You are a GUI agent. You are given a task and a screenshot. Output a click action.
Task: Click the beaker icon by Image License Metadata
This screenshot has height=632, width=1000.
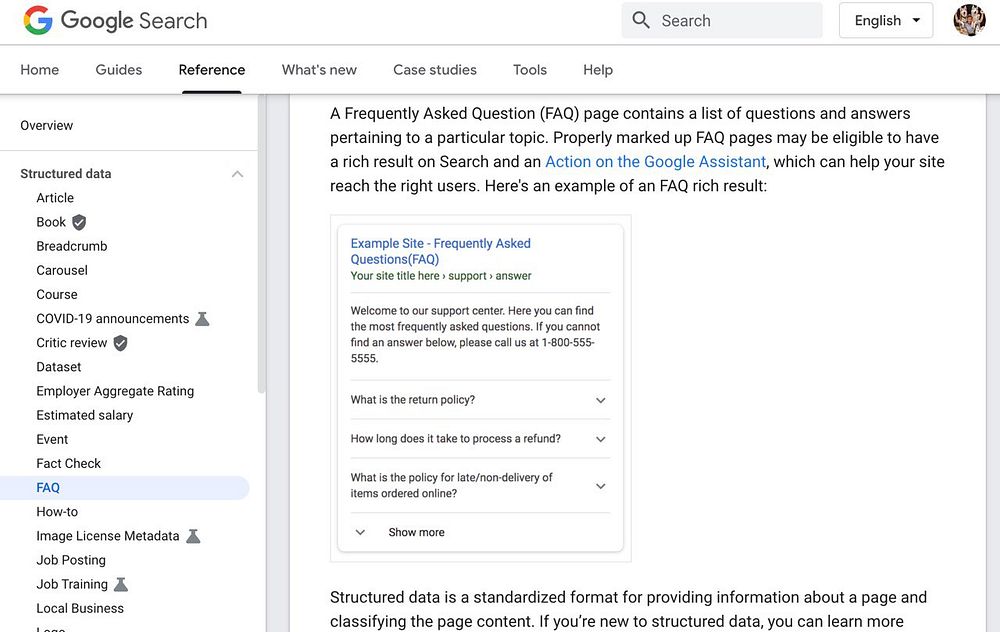193,536
